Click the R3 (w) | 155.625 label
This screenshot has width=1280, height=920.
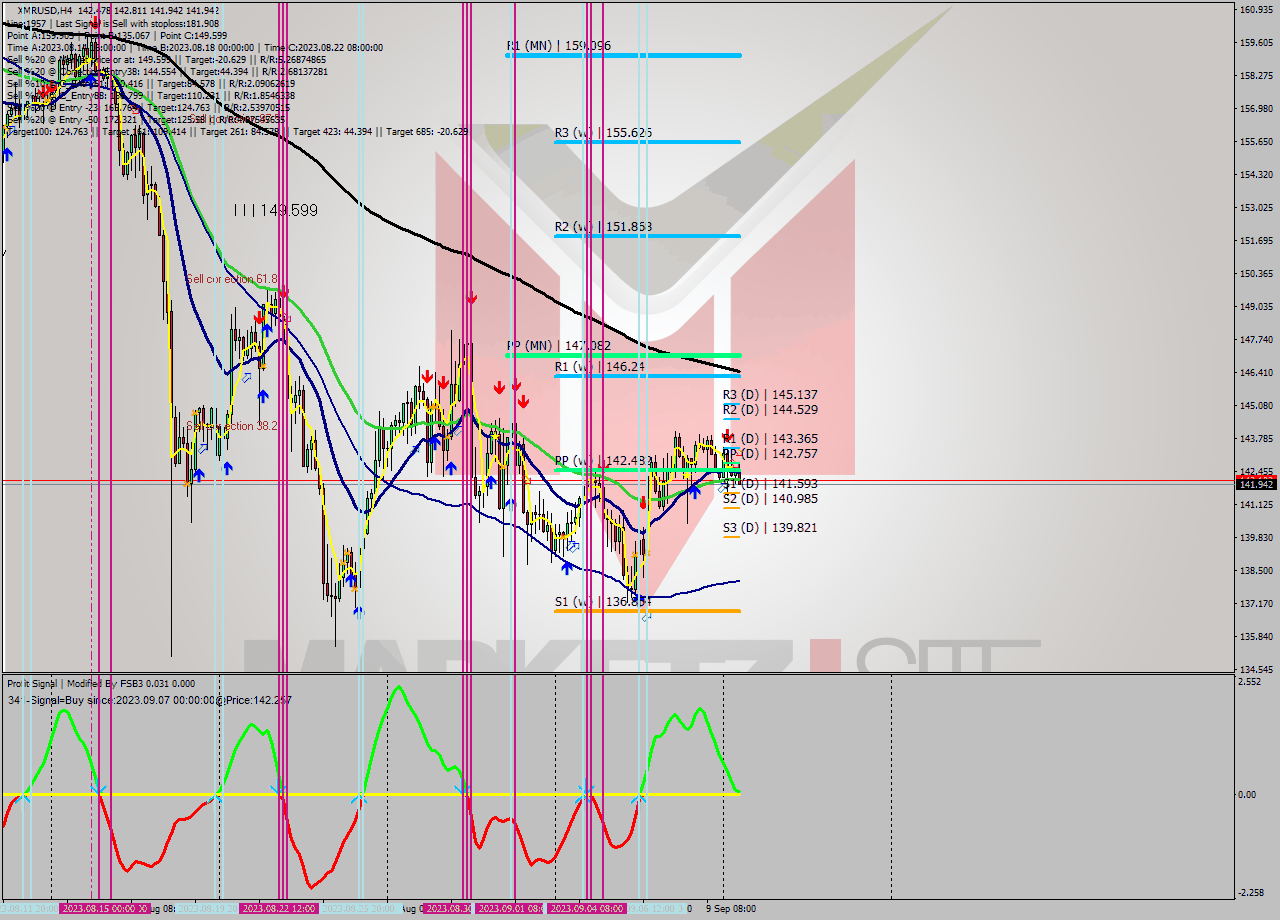point(603,132)
